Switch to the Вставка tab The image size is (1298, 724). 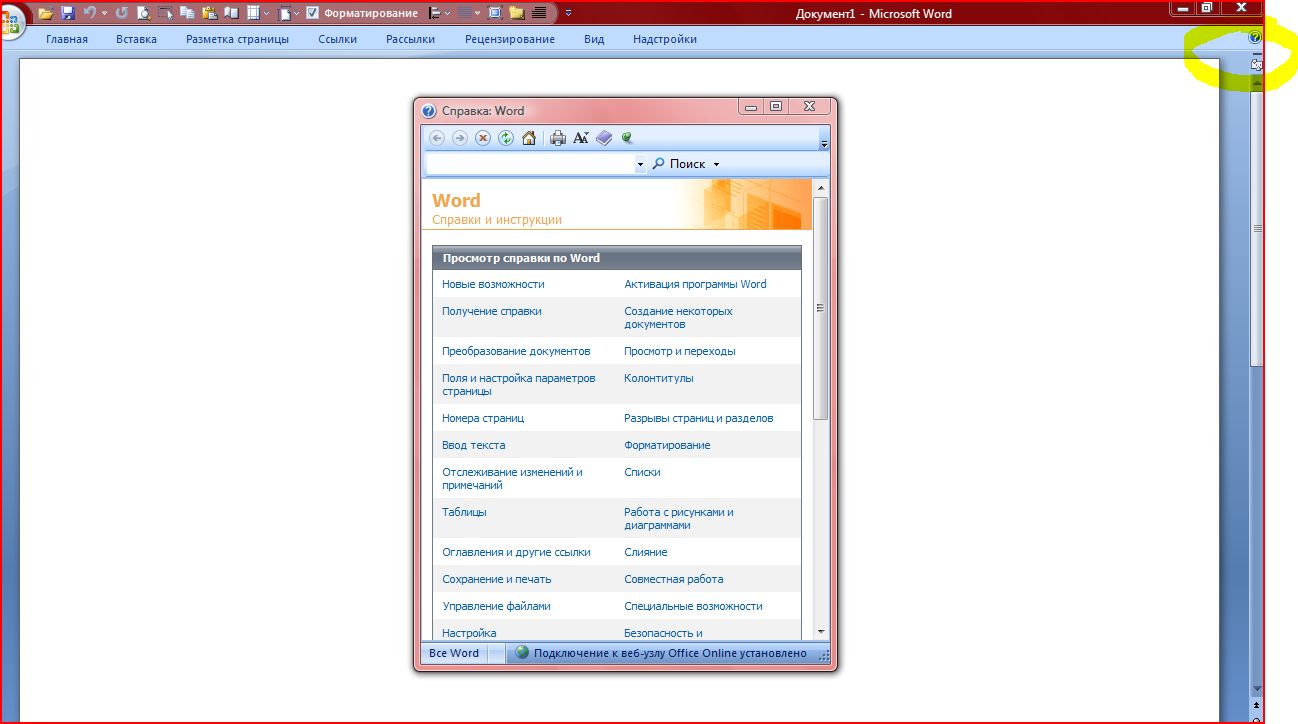click(x=136, y=39)
